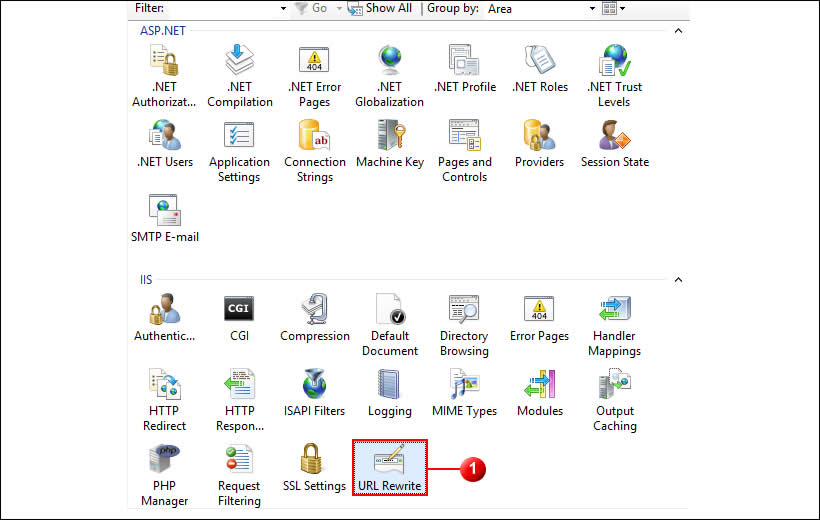Open SMTP E-mail settings

(164, 217)
